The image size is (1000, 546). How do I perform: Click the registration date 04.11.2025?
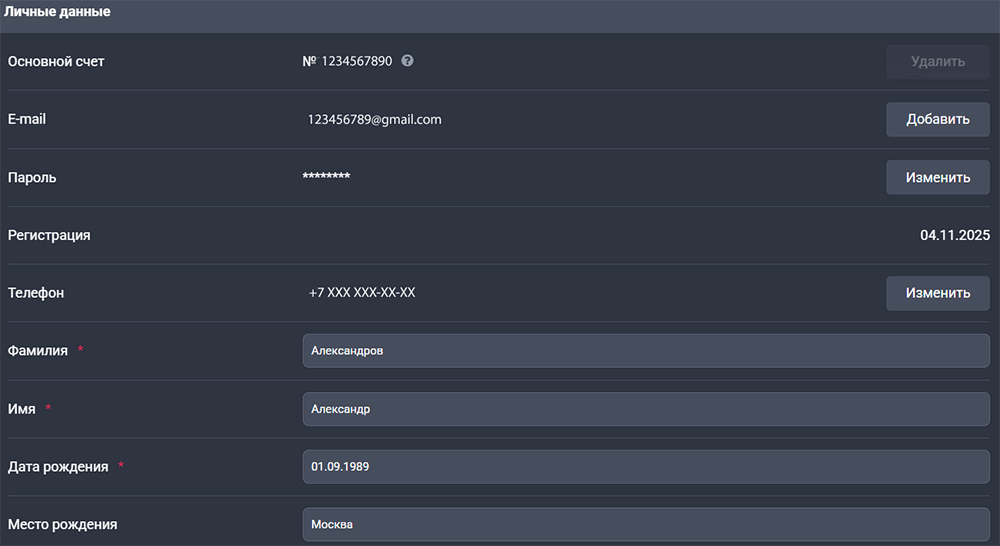pos(954,235)
